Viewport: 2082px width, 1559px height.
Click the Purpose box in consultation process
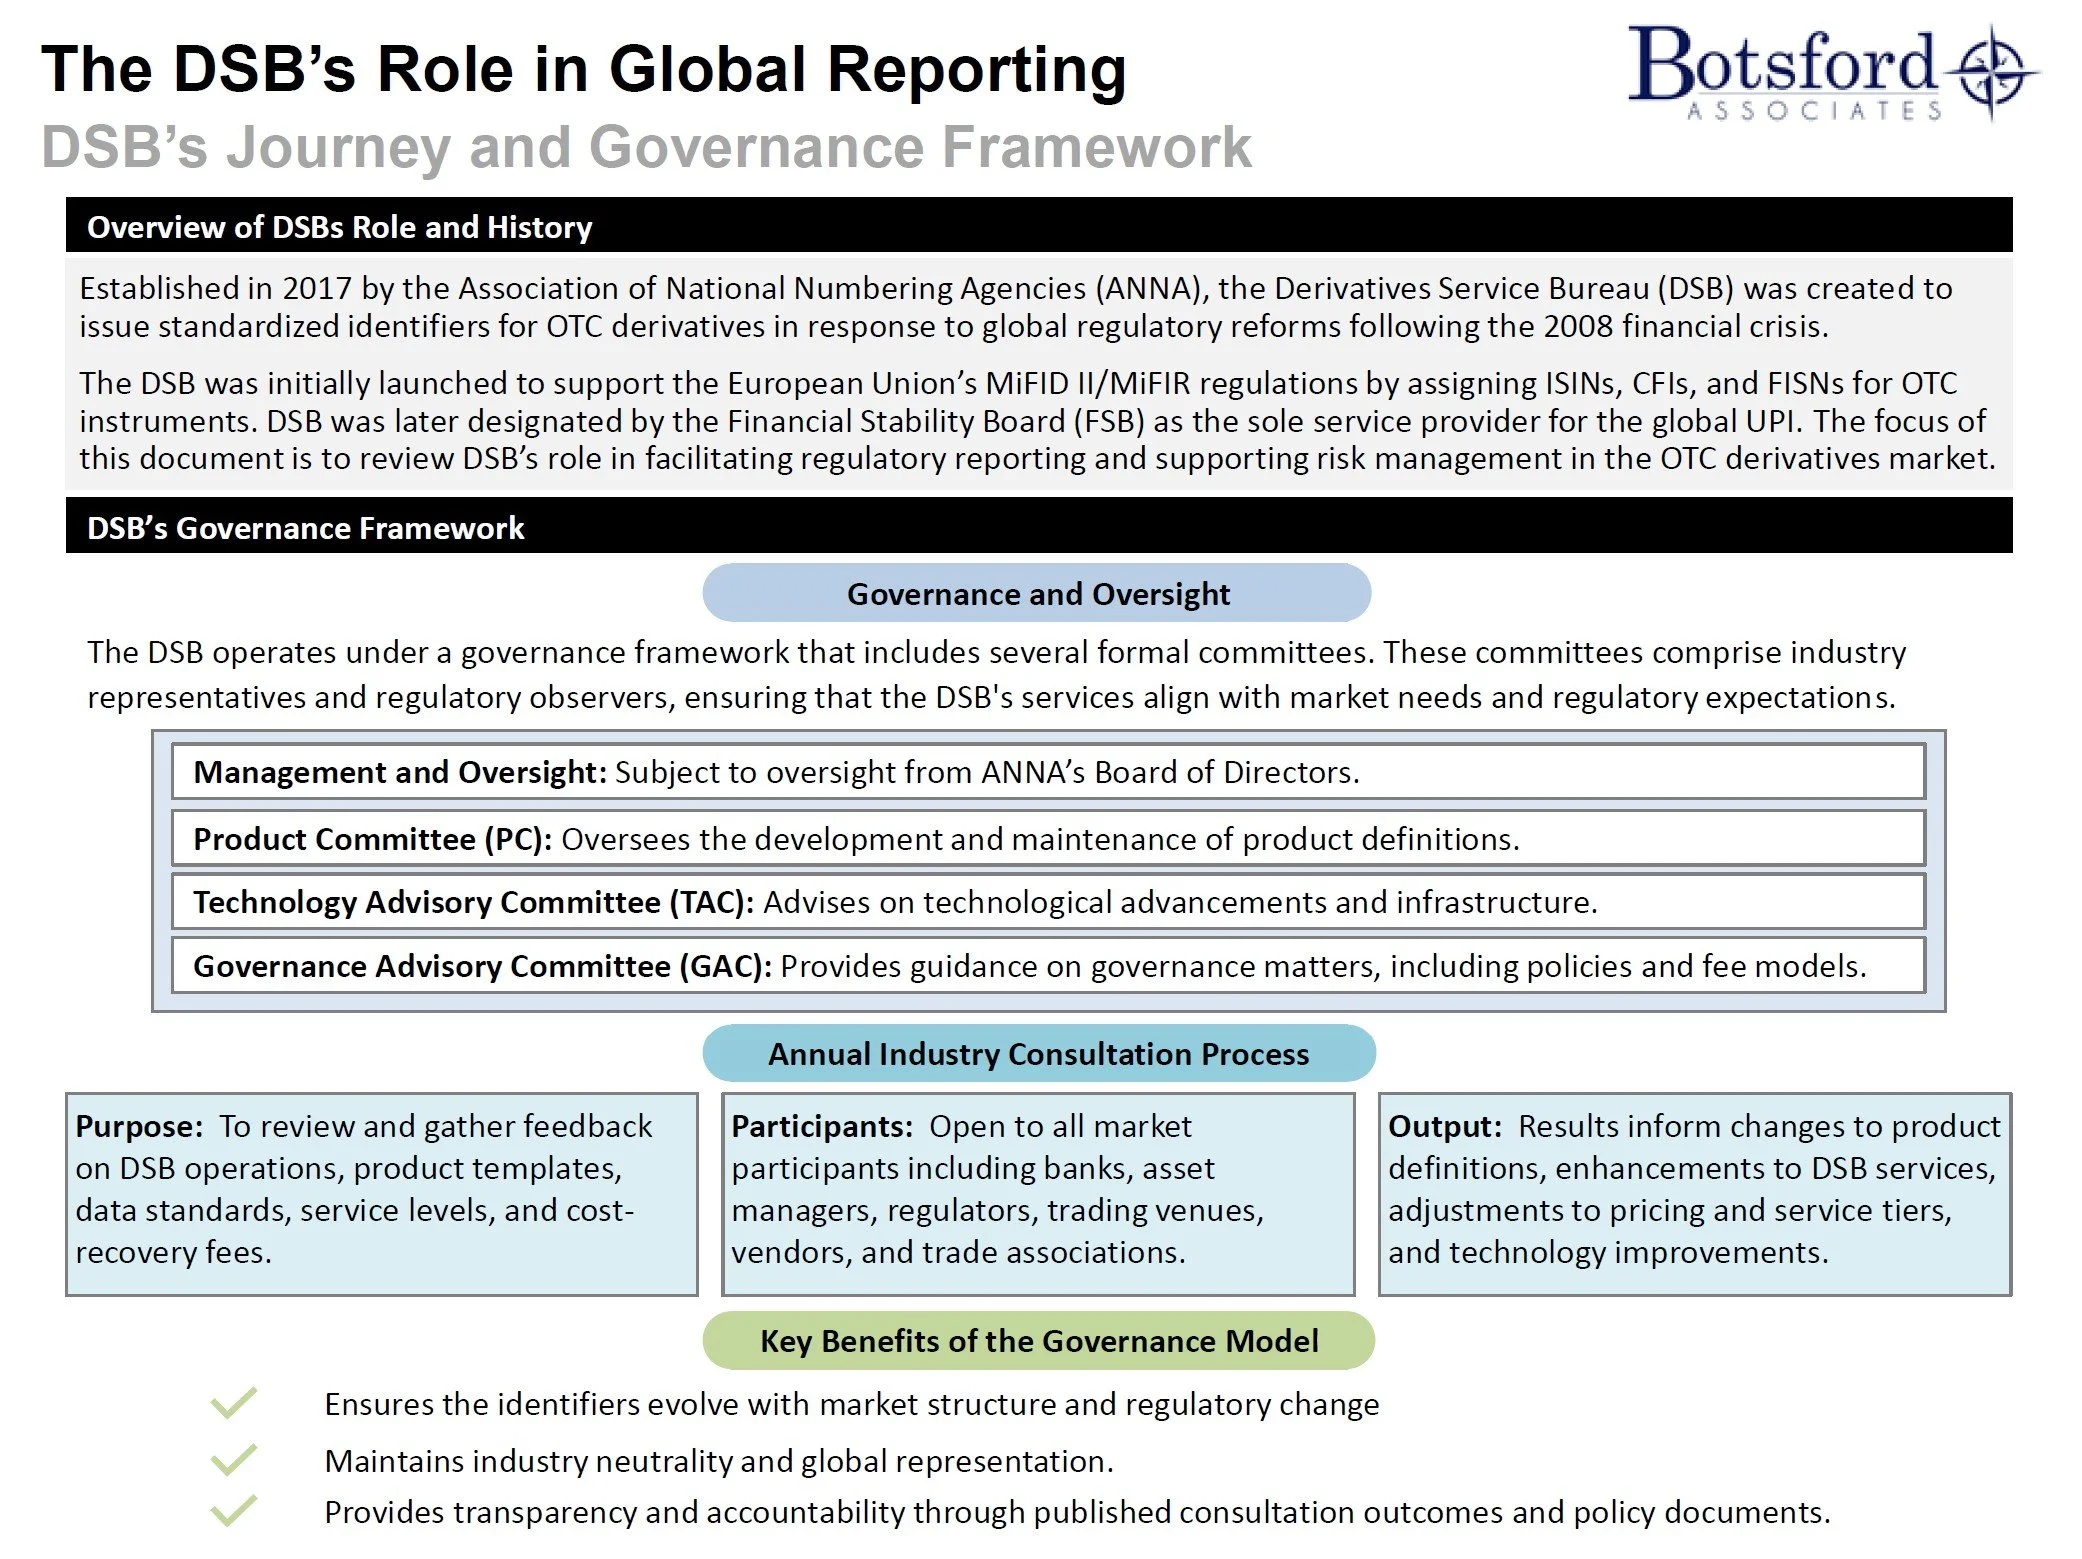click(x=381, y=1193)
